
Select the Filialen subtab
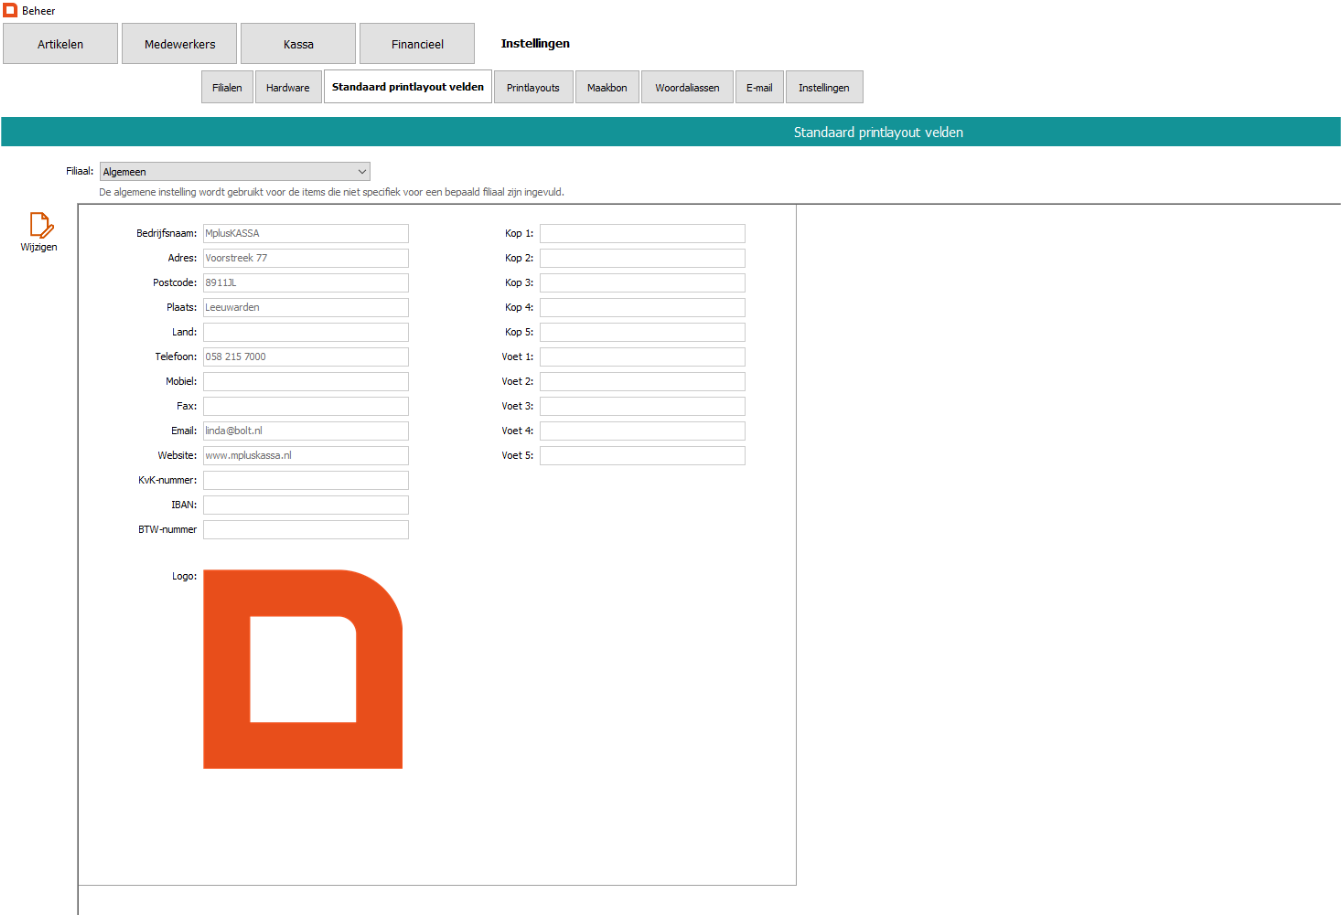227,88
